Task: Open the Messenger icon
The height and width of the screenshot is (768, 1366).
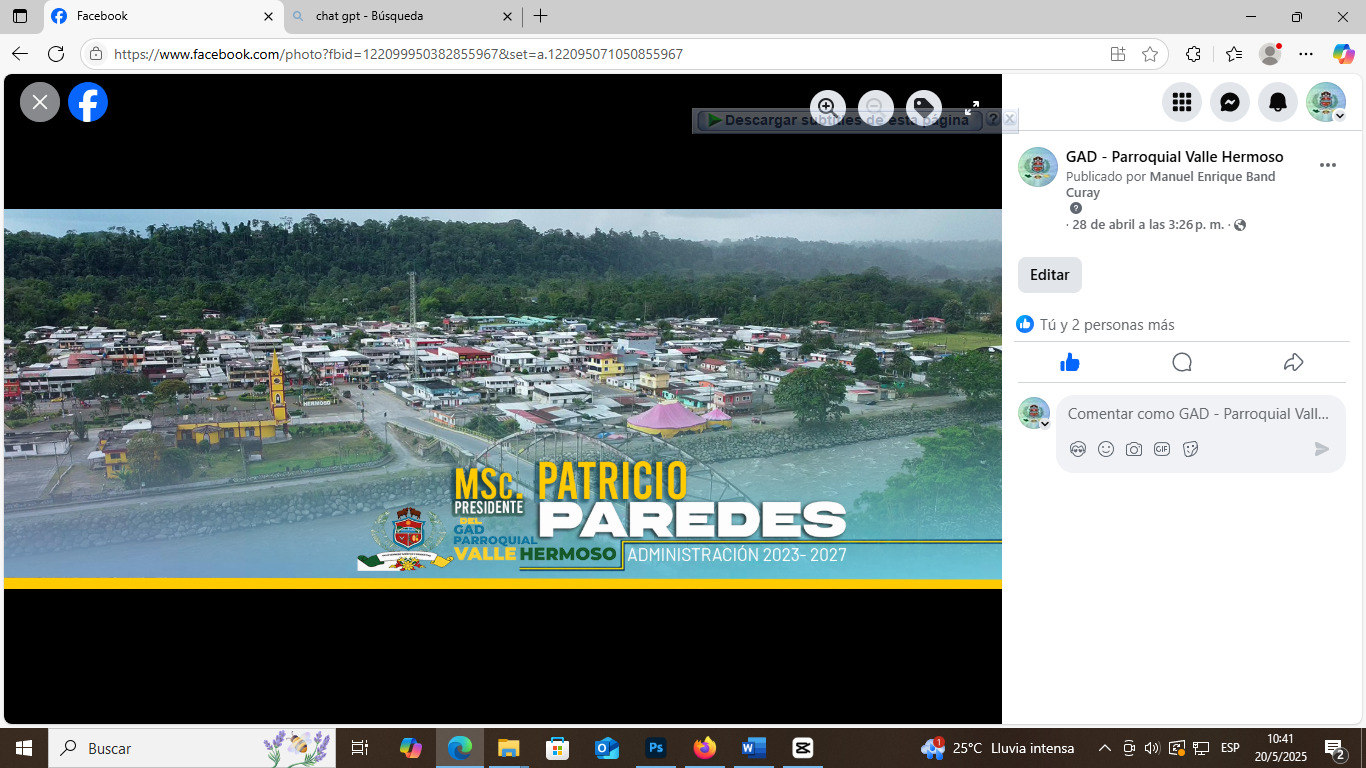Action: coord(1230,102)
